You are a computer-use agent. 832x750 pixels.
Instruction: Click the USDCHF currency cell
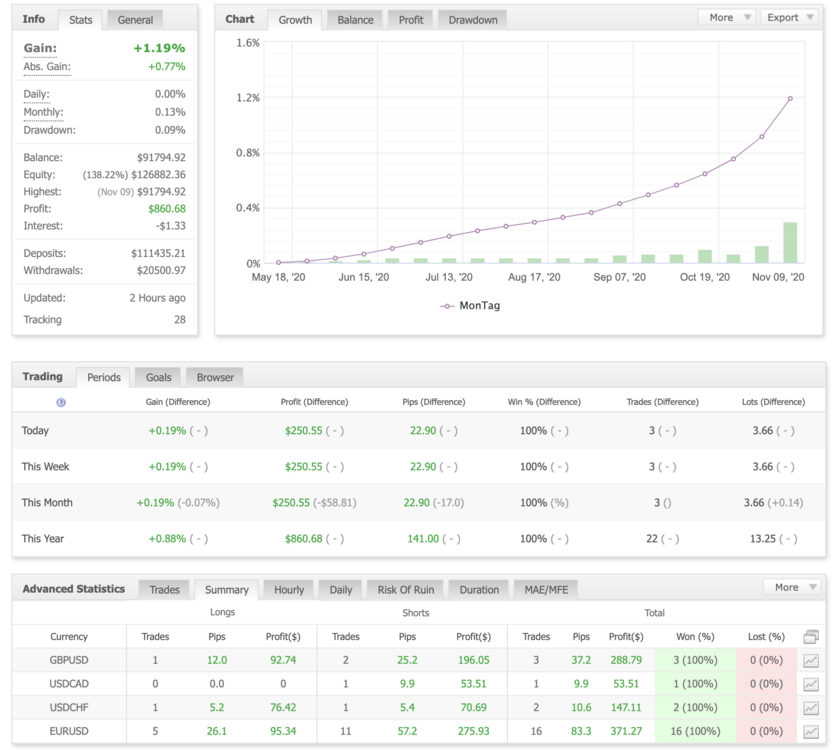tap(69, 708)
